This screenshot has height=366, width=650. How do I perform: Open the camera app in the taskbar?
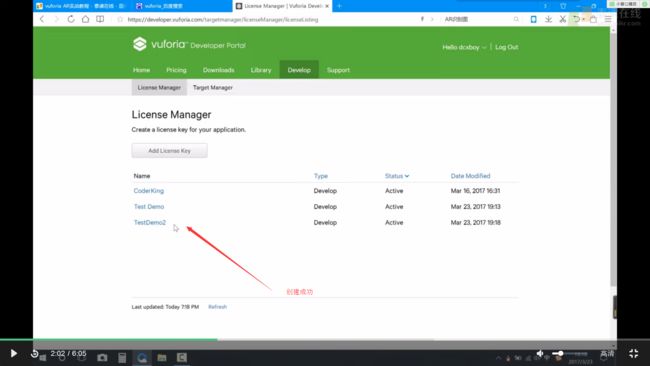[x=102, y=358]
